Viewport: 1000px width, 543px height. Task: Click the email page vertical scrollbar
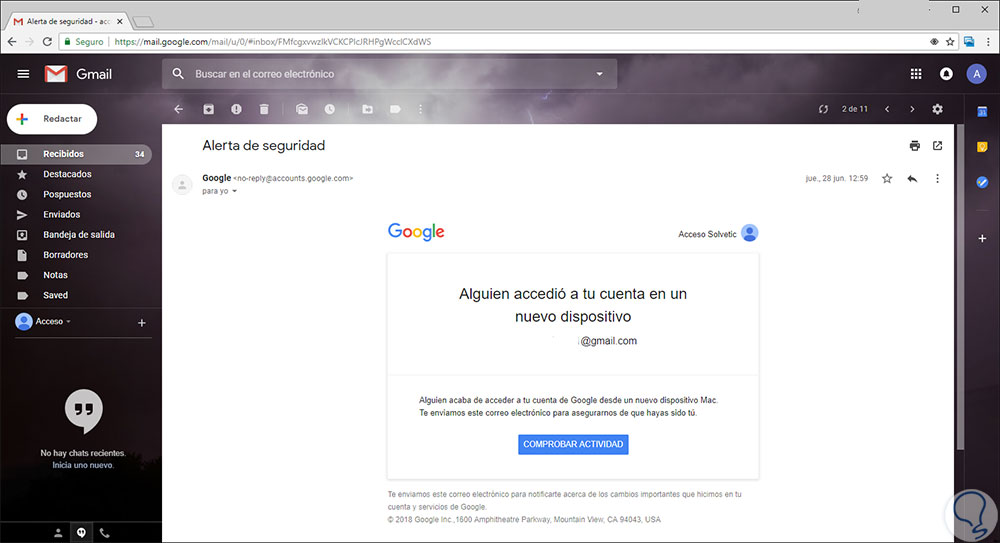pos(960,287)
